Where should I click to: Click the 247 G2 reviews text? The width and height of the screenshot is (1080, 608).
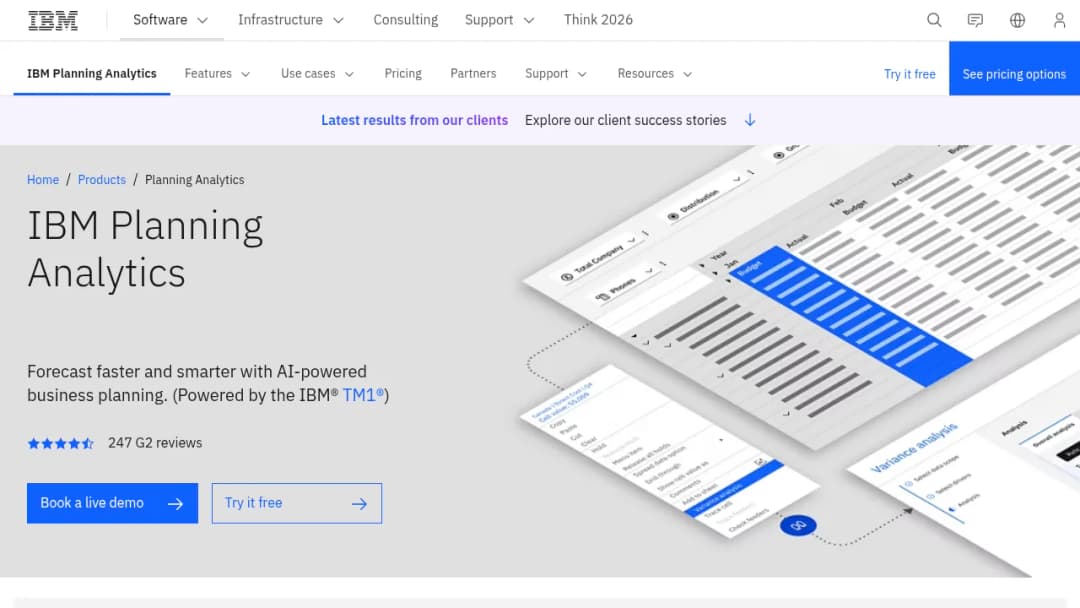tap(155, 443)
